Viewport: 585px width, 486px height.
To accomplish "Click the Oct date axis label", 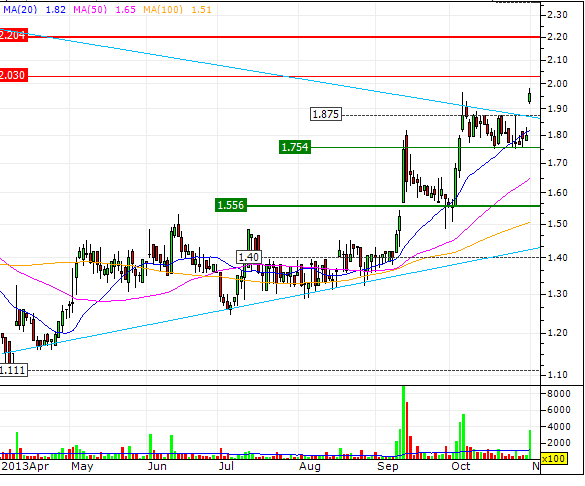I will 461,466.
